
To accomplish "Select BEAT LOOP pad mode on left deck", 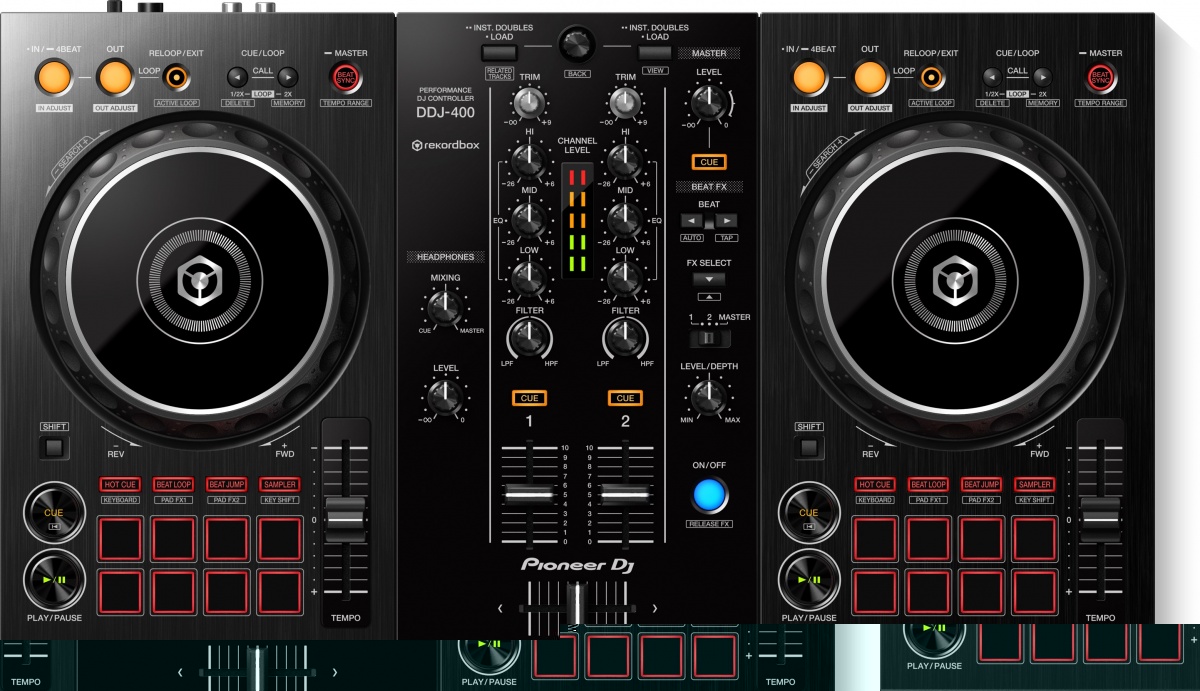I will click(x=174, y=484).
